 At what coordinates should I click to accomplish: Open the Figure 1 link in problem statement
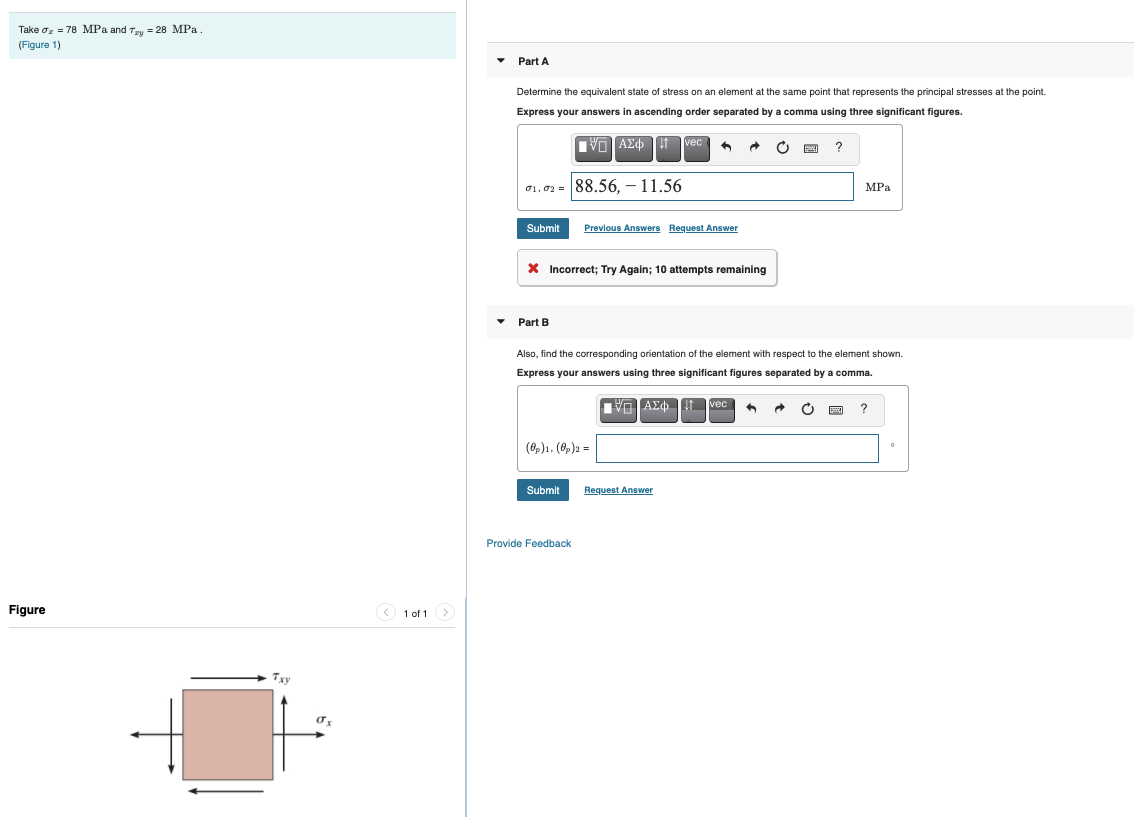(x=39, y=44)
